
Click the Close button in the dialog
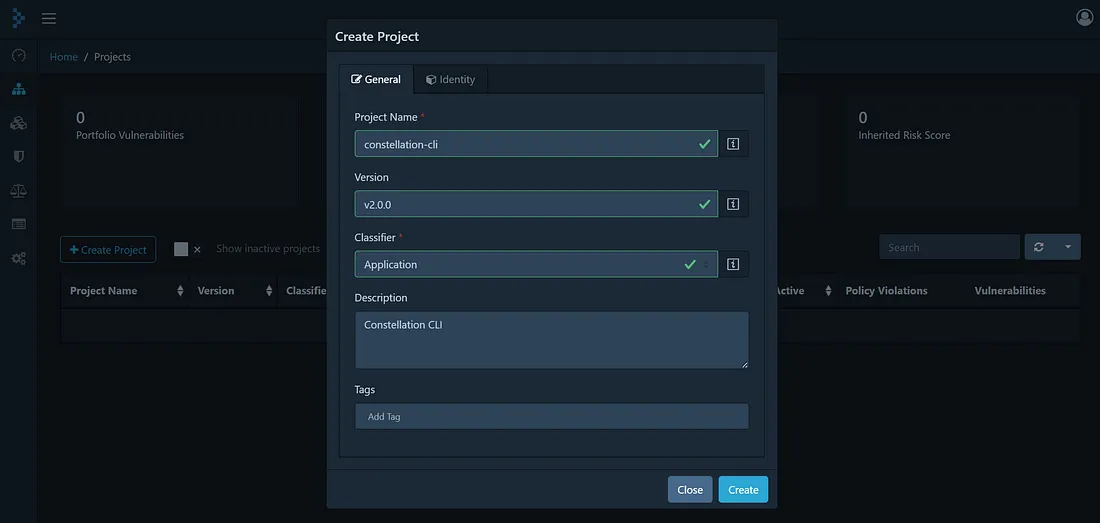coord(689,490)
